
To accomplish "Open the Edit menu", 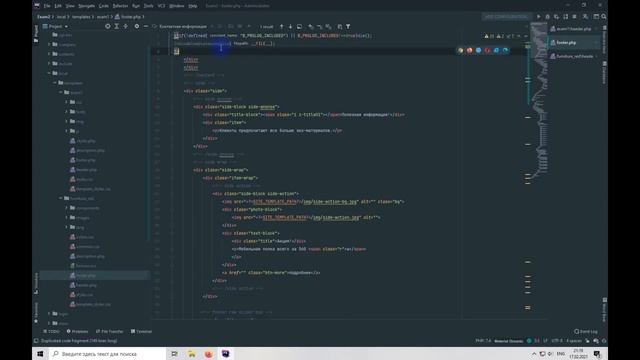I will tap(58, 6).
